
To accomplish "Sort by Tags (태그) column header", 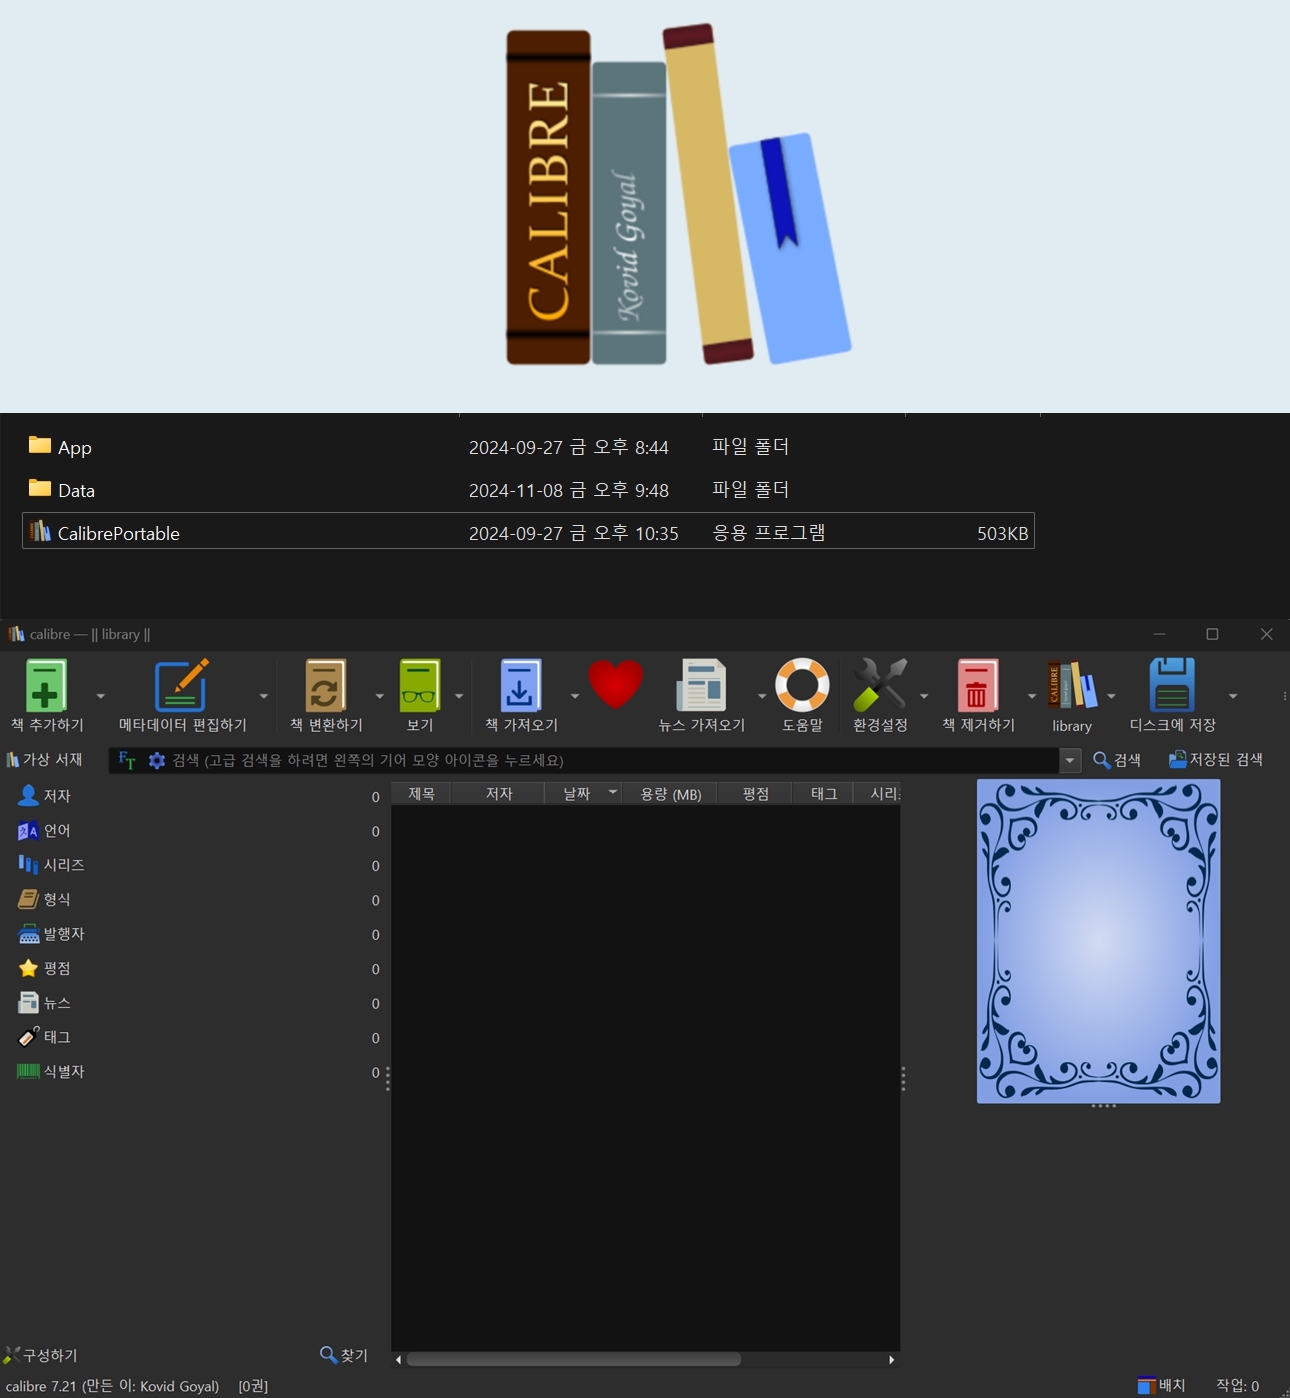I will point(823,794).
